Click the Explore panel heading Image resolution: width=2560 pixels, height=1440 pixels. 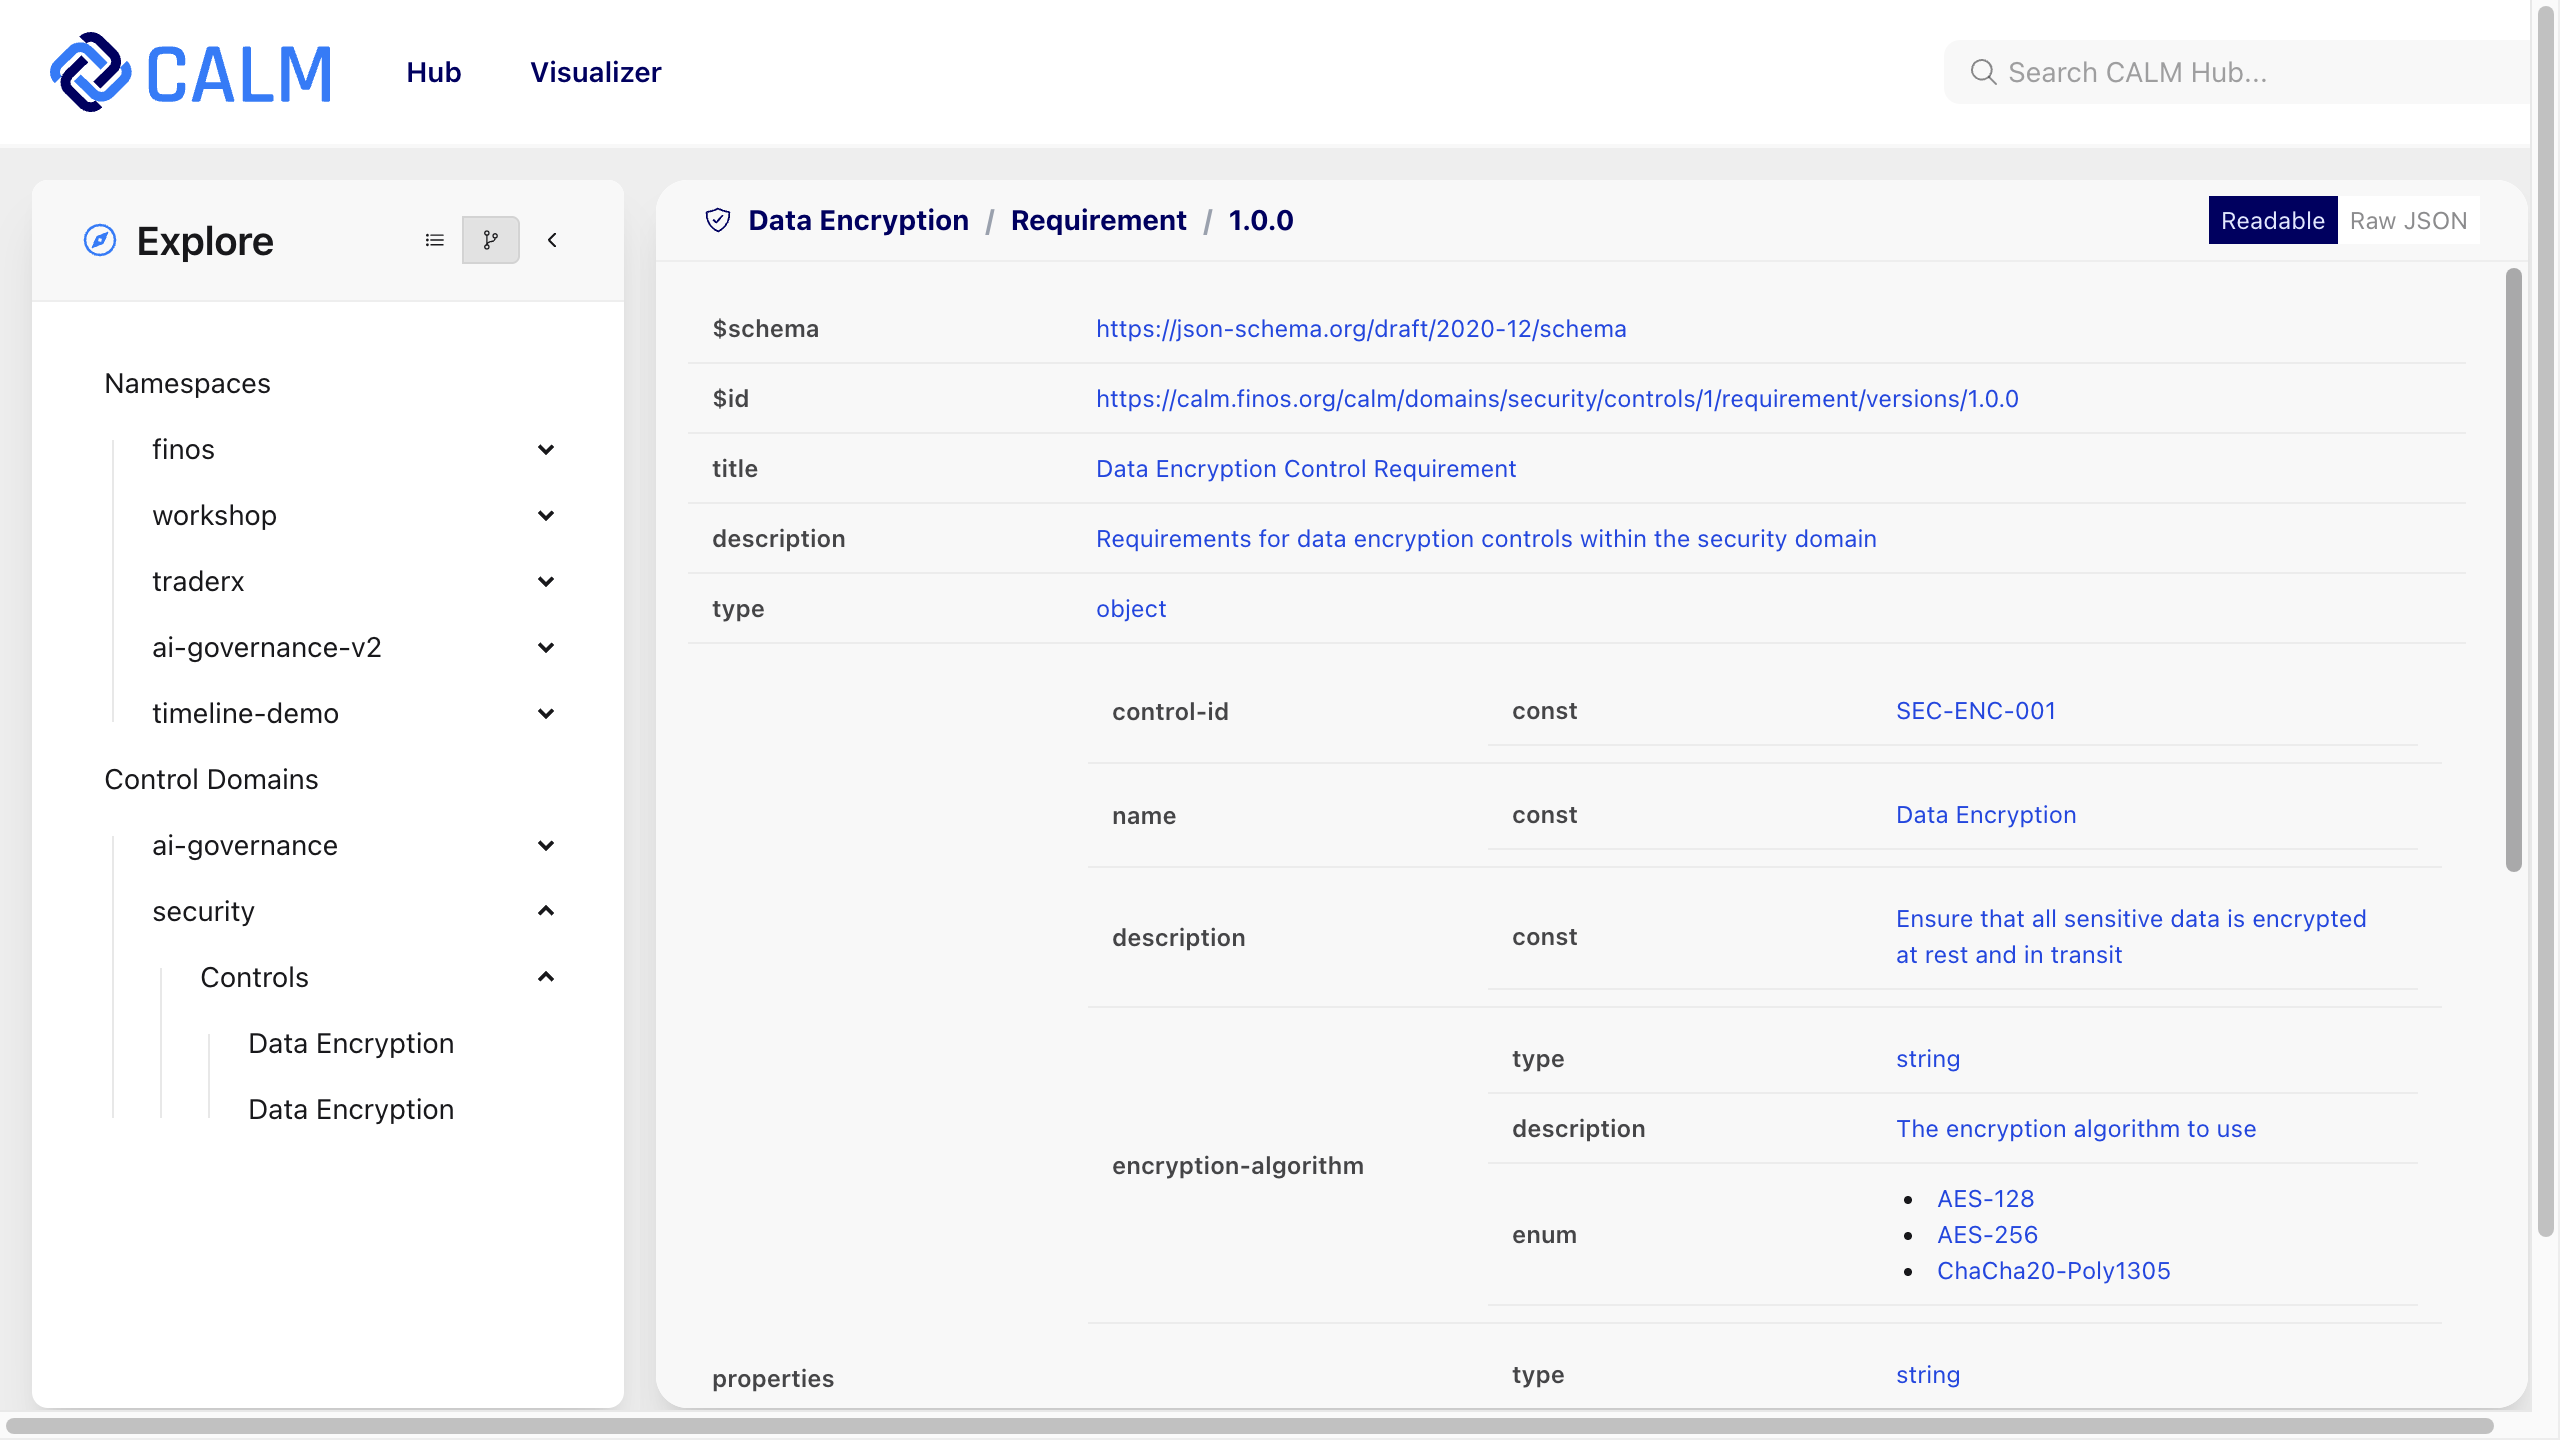click(205, 241)
